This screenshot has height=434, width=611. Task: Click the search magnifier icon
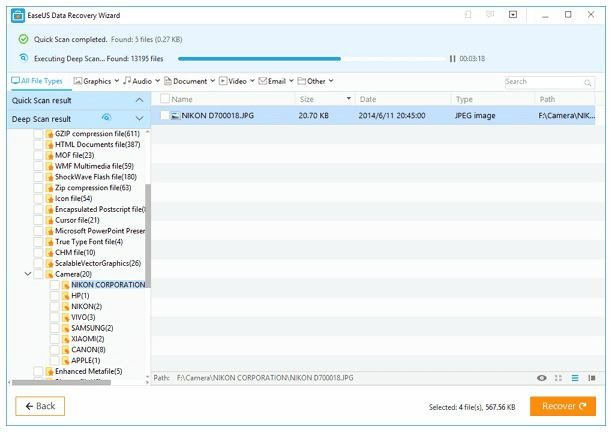click(x=588, y=83)
